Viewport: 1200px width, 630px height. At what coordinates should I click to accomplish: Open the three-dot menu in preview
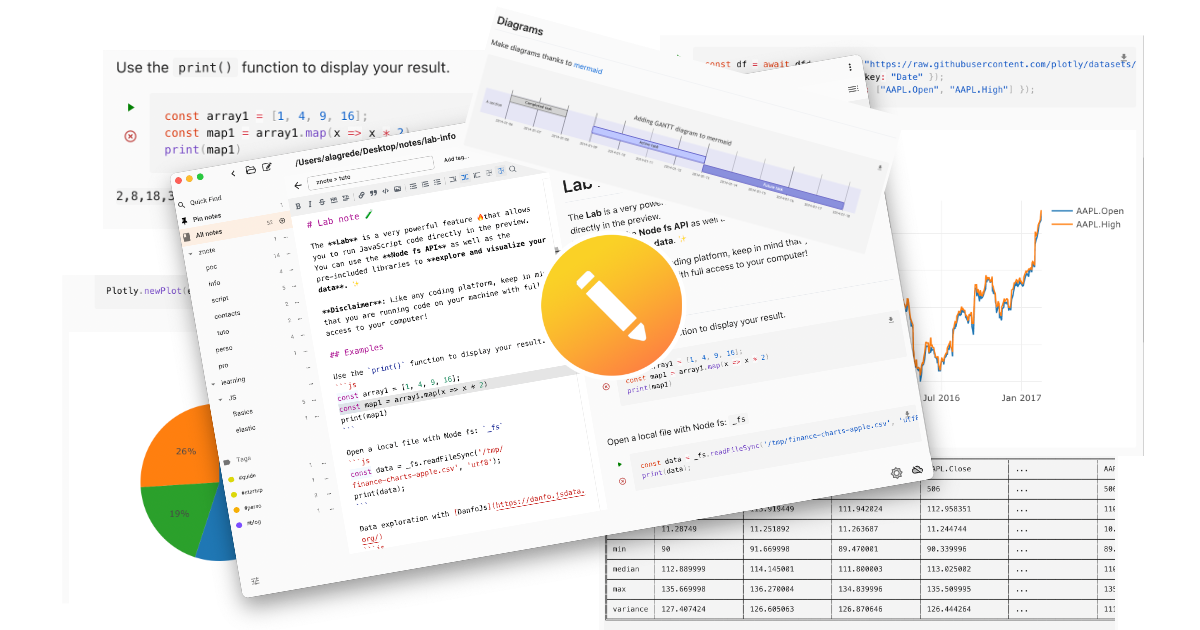851,66
